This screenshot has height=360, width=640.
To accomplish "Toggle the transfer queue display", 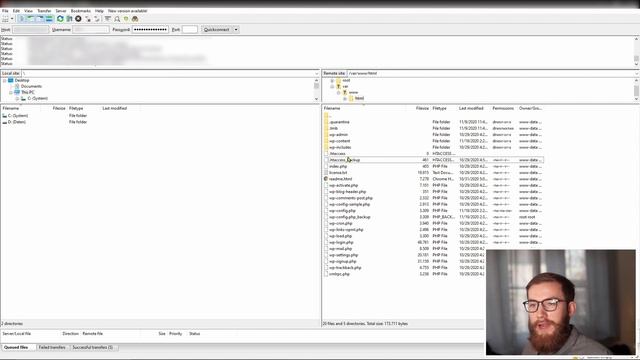I will pyautogui.click(x=49, y=19).
